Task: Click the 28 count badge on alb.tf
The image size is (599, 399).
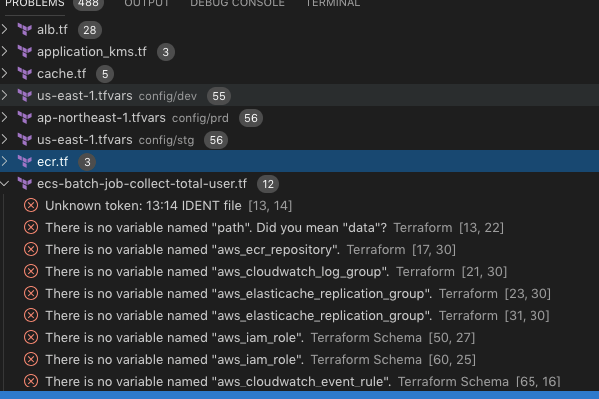Action: pyautogui.click(x=90, y=30)
